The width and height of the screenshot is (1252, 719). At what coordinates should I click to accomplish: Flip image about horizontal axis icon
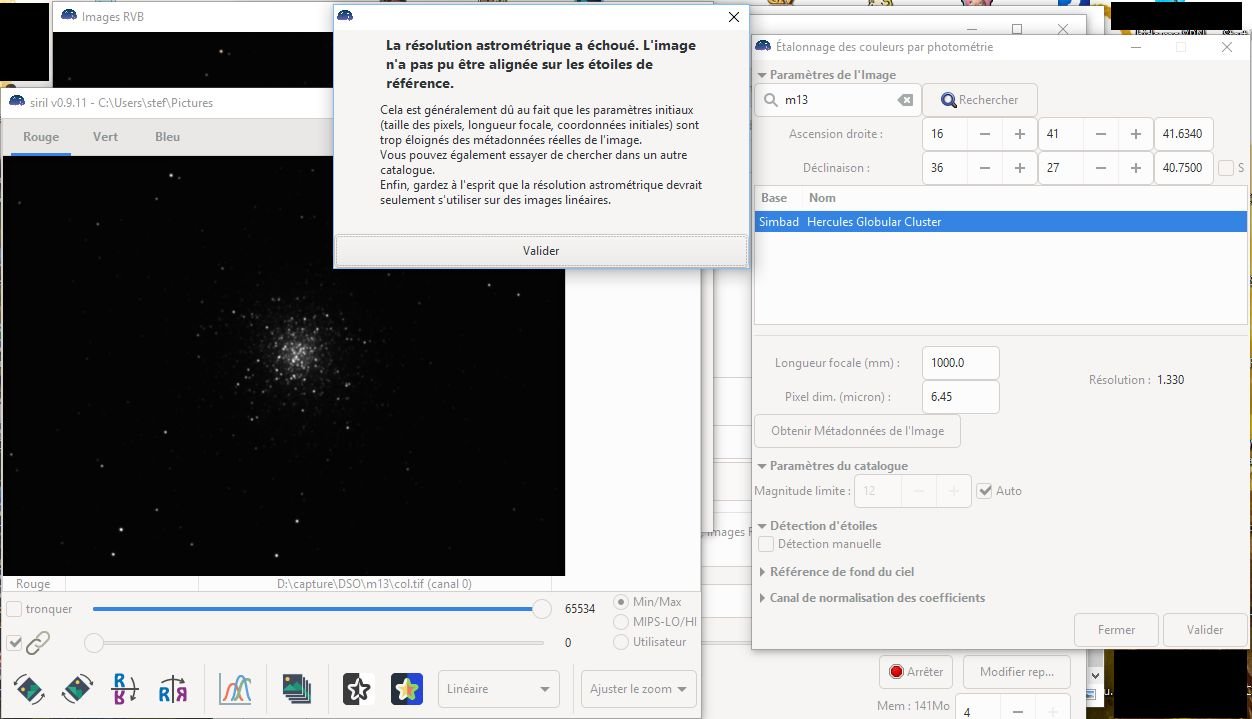coord(126,688)
